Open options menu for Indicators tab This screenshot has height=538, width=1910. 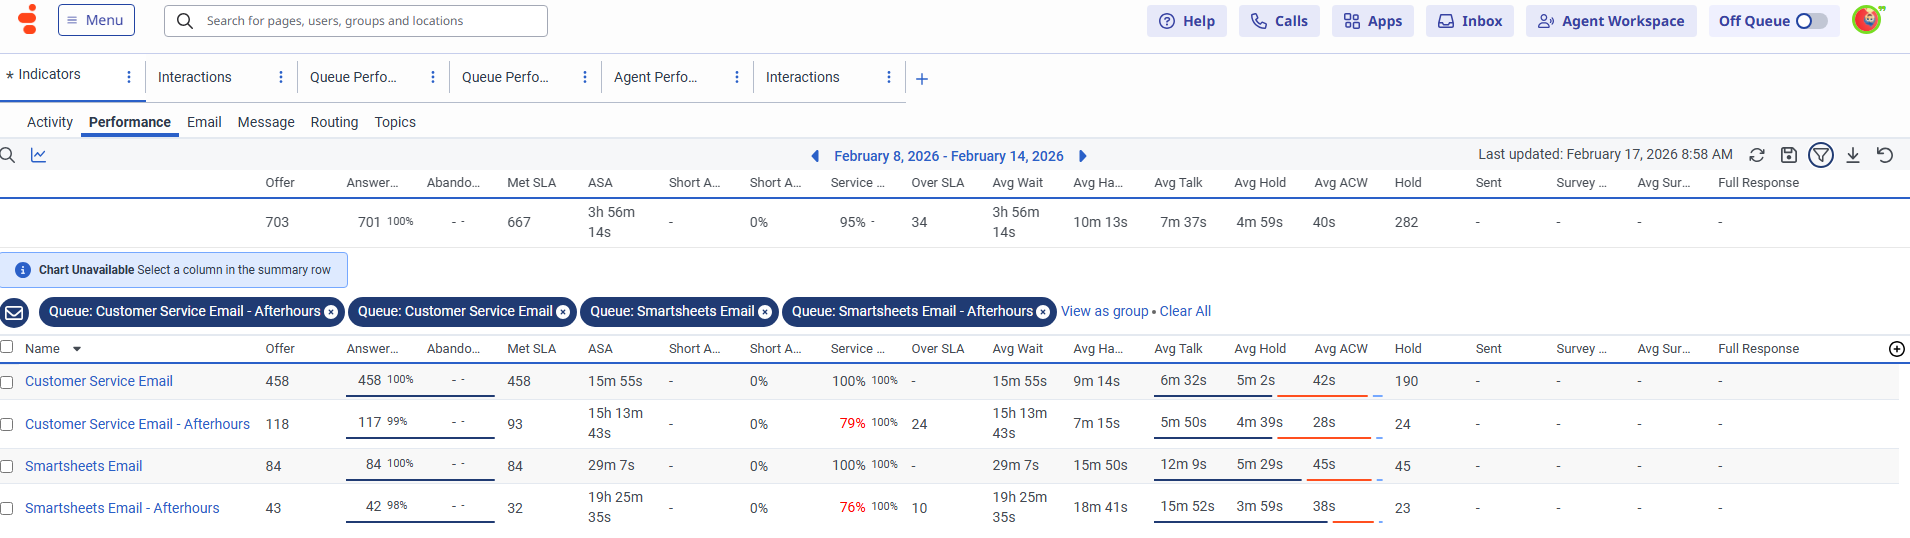tap(129, 77)
